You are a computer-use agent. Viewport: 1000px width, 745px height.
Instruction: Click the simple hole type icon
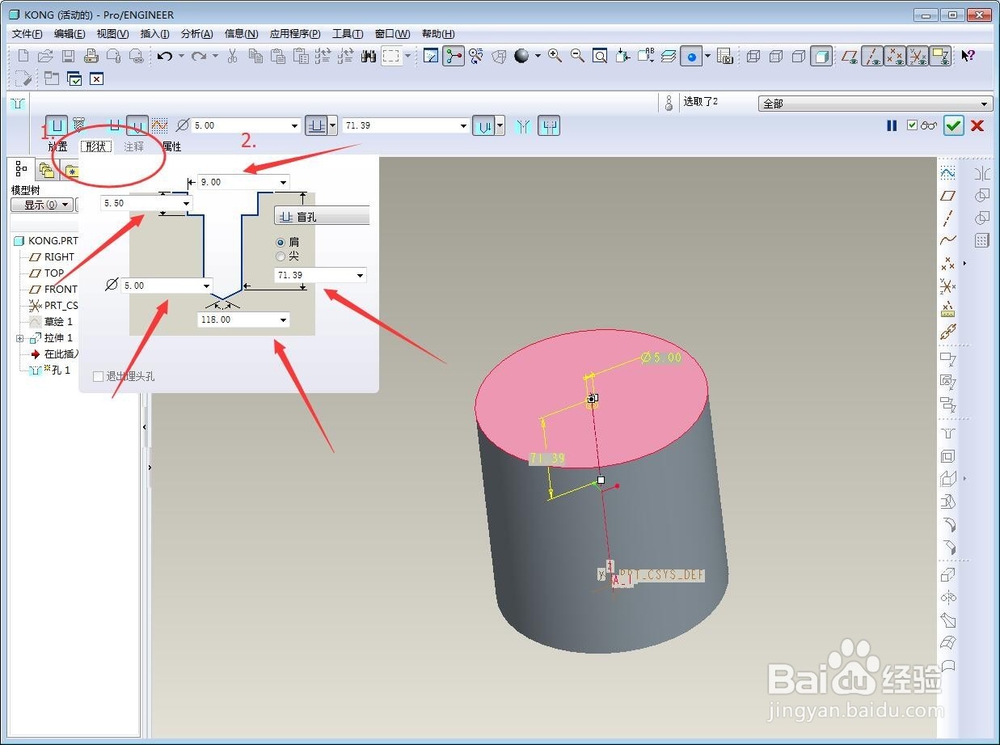[x=57, y=126]
